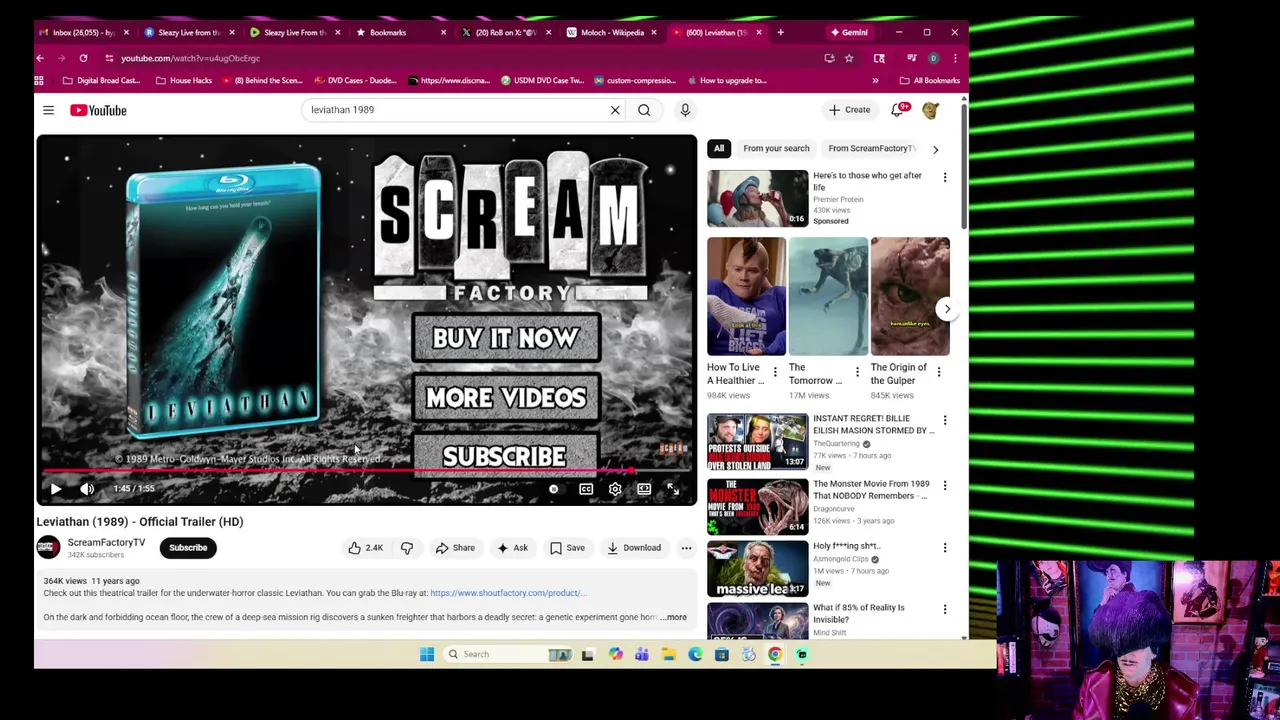
Task: Open Windows Start menu
Action: pos(427,654)
